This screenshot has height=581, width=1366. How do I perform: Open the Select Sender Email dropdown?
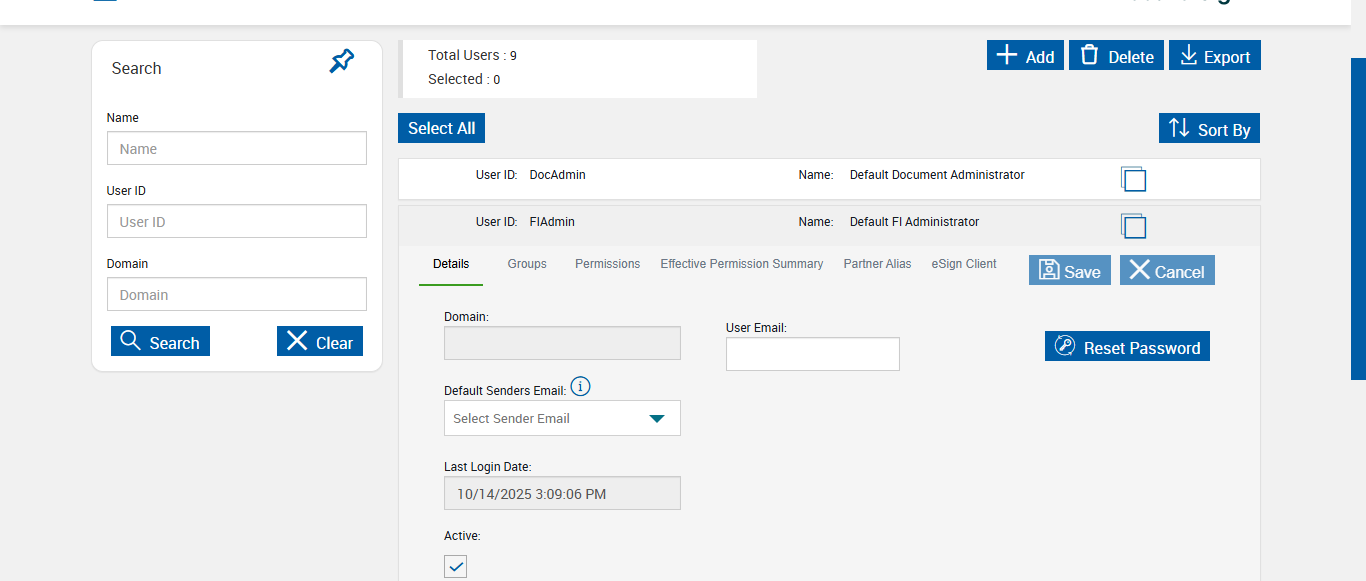[562, 418]
